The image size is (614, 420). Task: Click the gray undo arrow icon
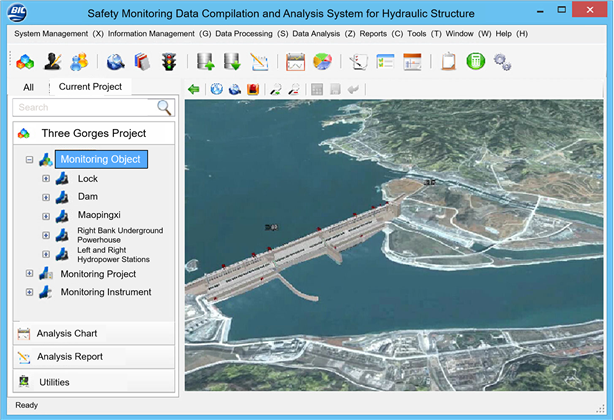(353, 89)
